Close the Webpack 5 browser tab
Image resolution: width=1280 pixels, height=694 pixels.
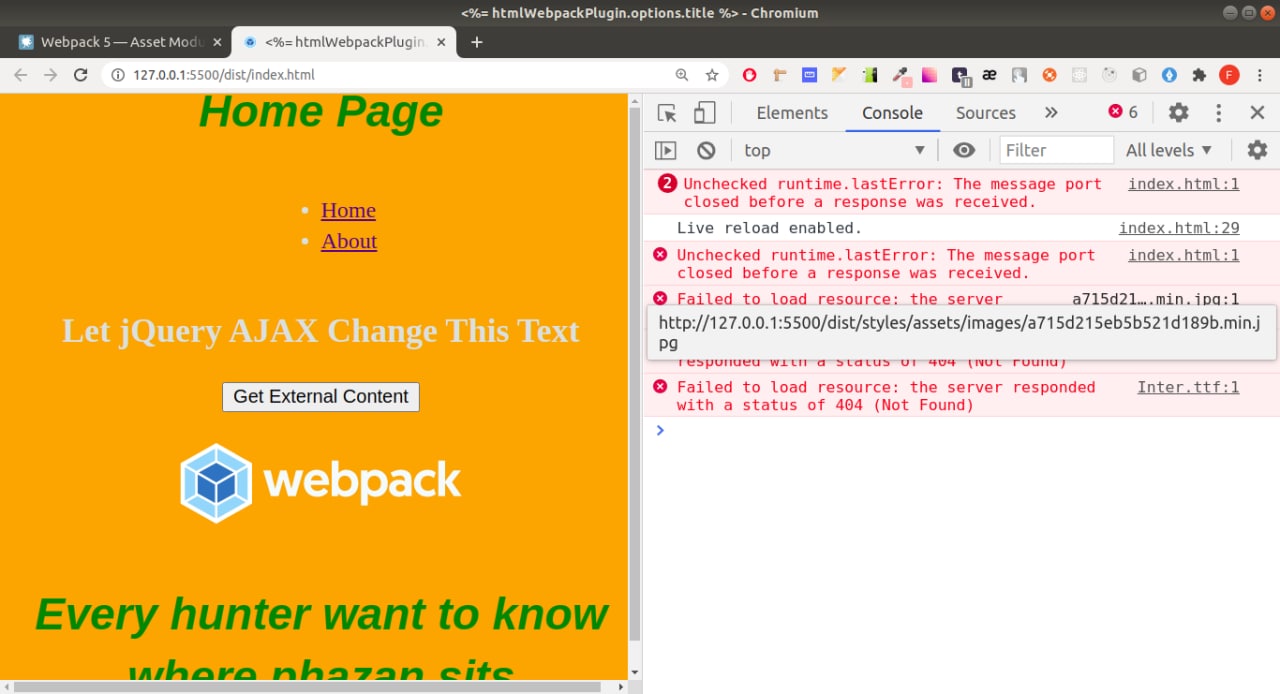(217, 42)
